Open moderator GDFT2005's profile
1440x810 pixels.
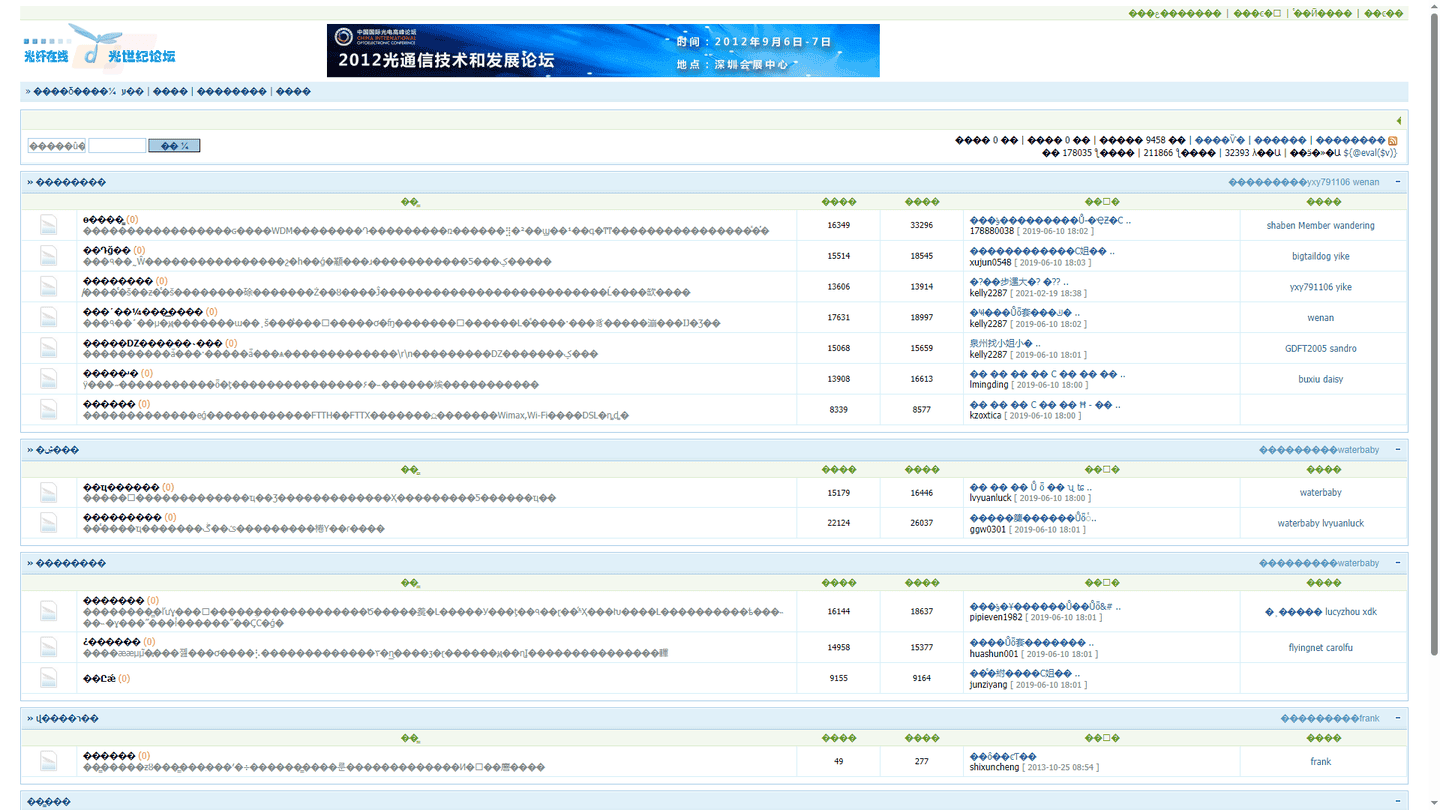point(1306,349)
